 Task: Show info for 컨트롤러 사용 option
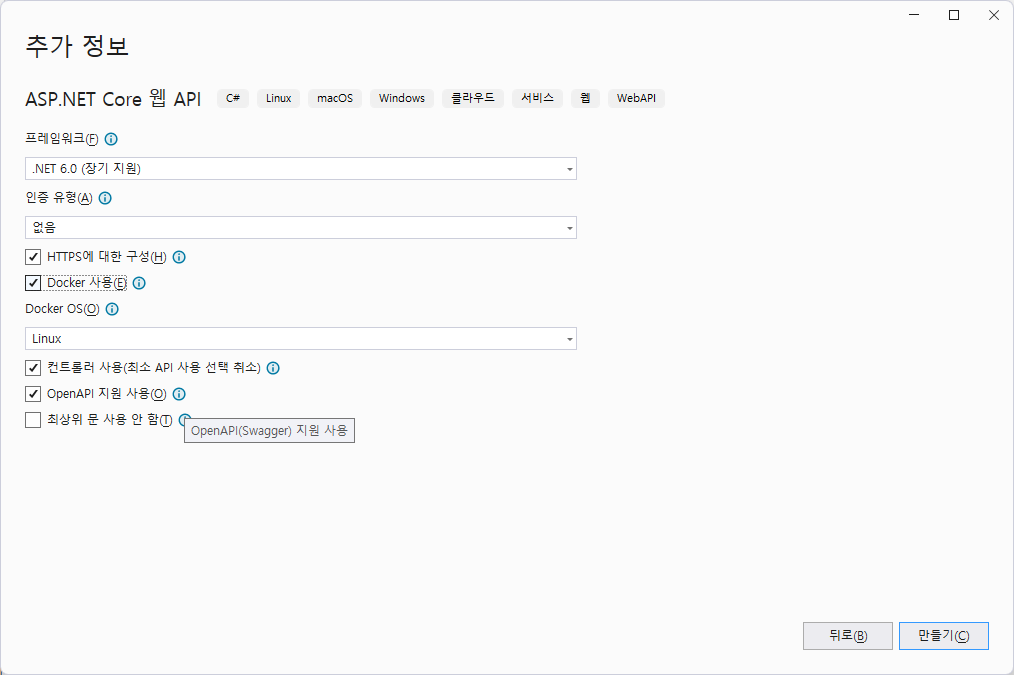coord(274,368)
